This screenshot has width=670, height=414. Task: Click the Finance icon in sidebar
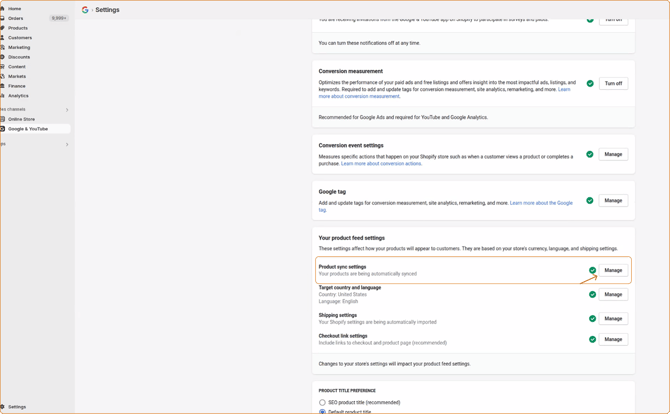pos(2,86)
